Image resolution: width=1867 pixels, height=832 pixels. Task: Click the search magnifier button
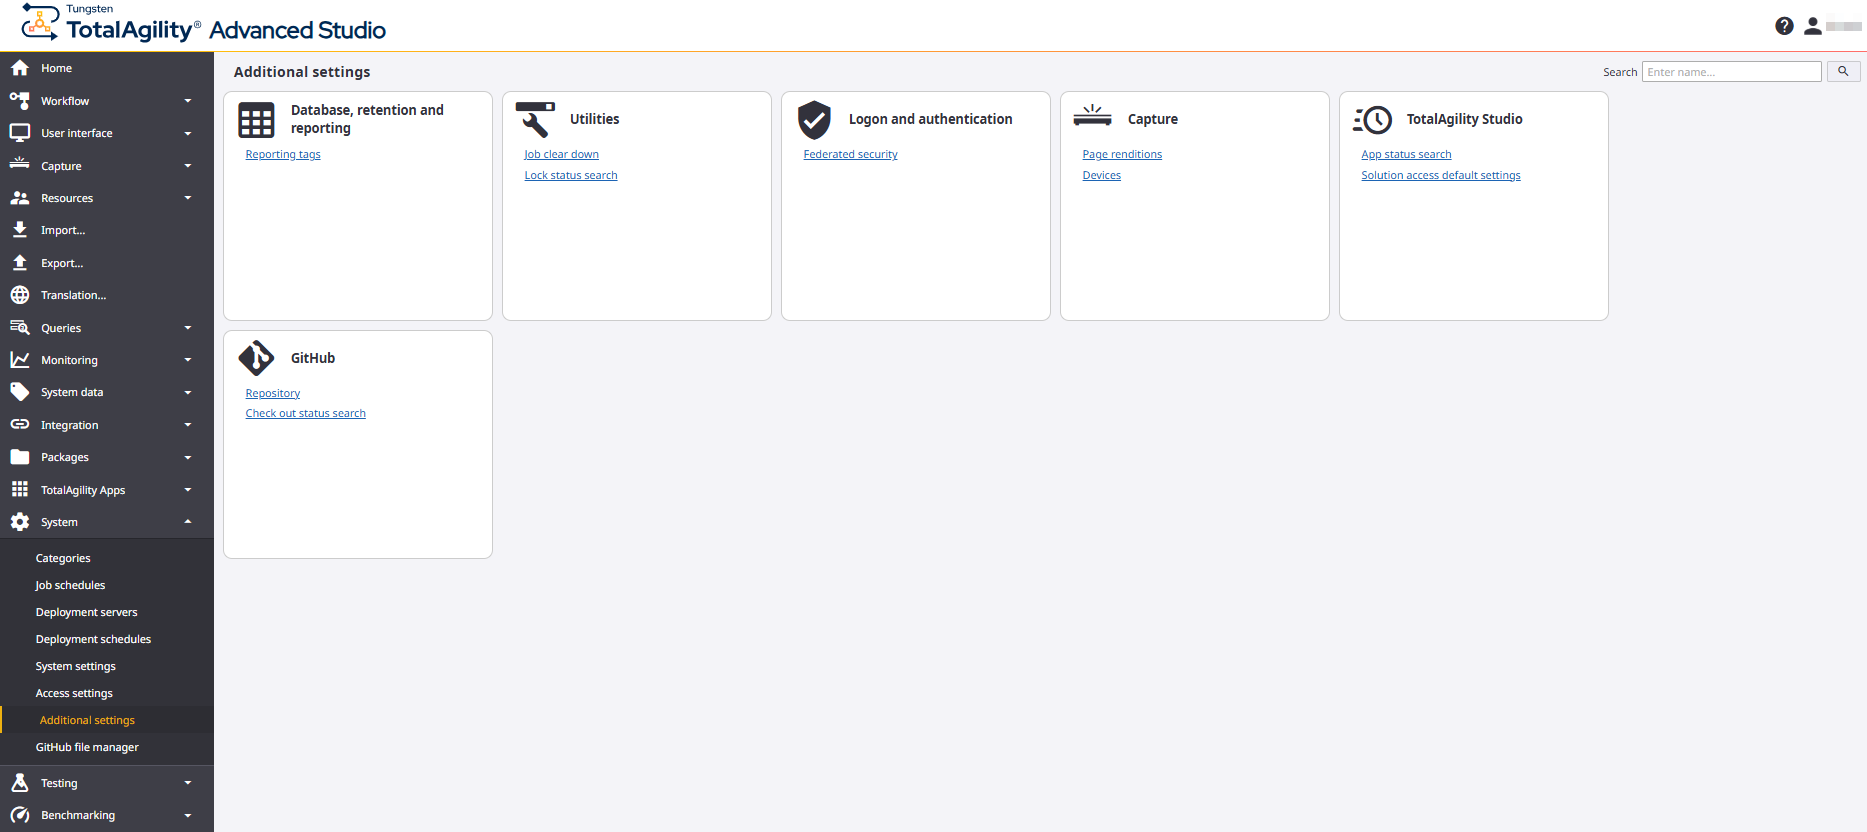click(x=1843, y=72)
